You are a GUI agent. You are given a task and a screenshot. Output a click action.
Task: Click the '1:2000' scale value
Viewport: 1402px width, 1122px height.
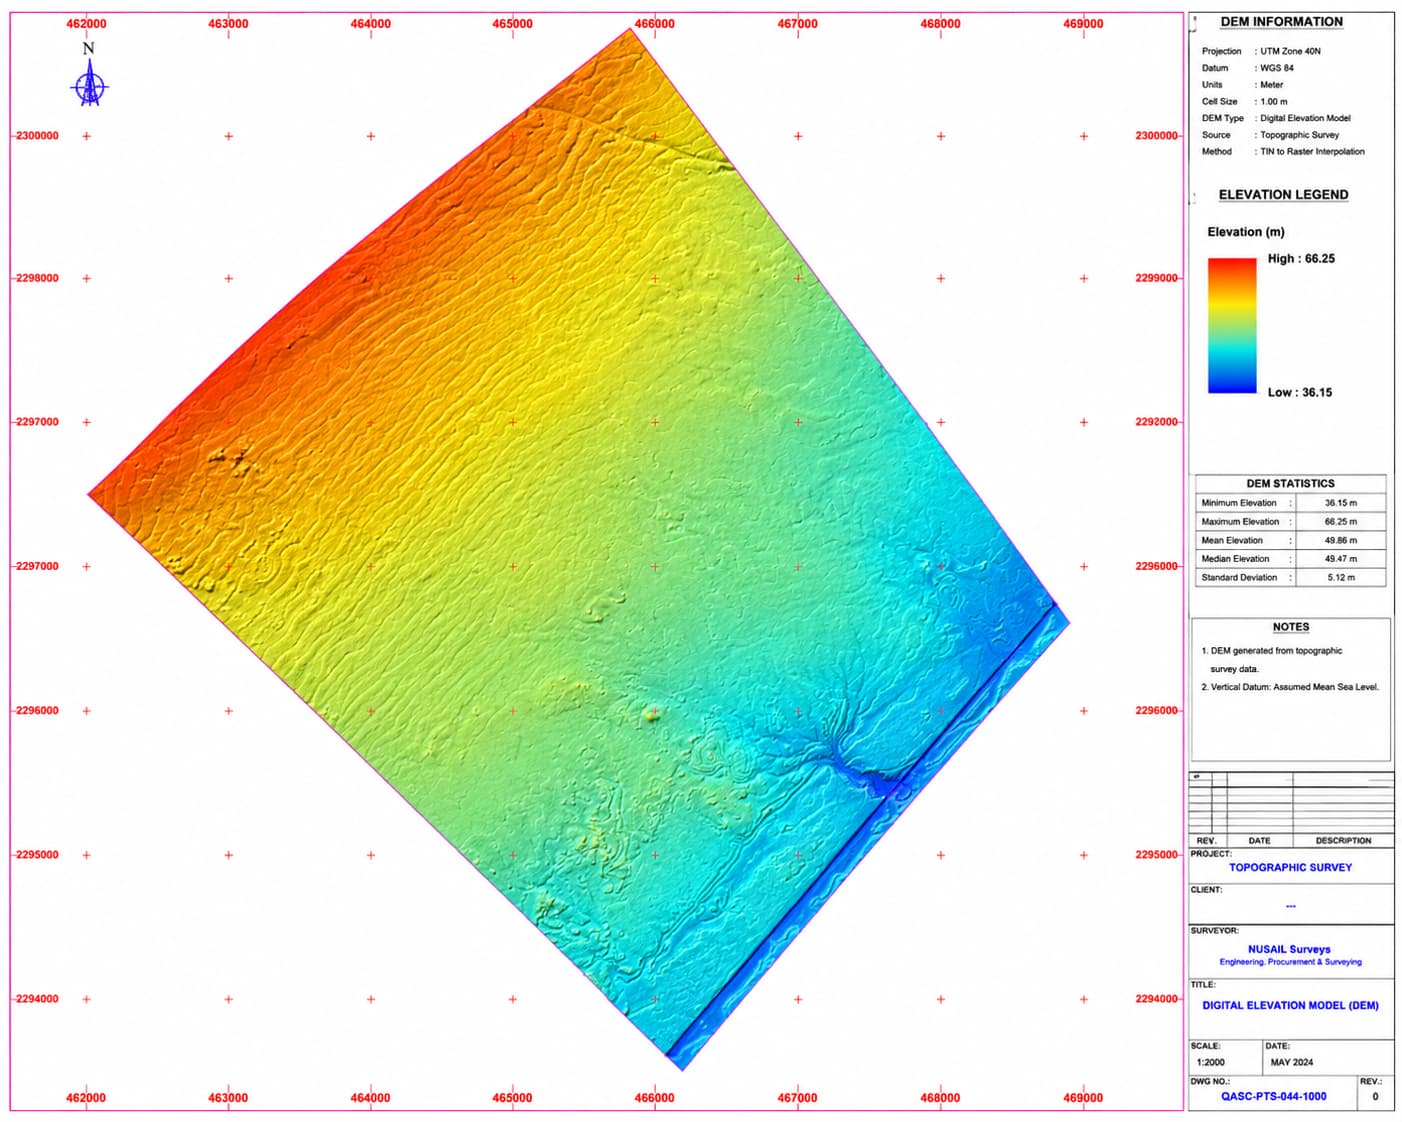[x=1210, y=1063]
